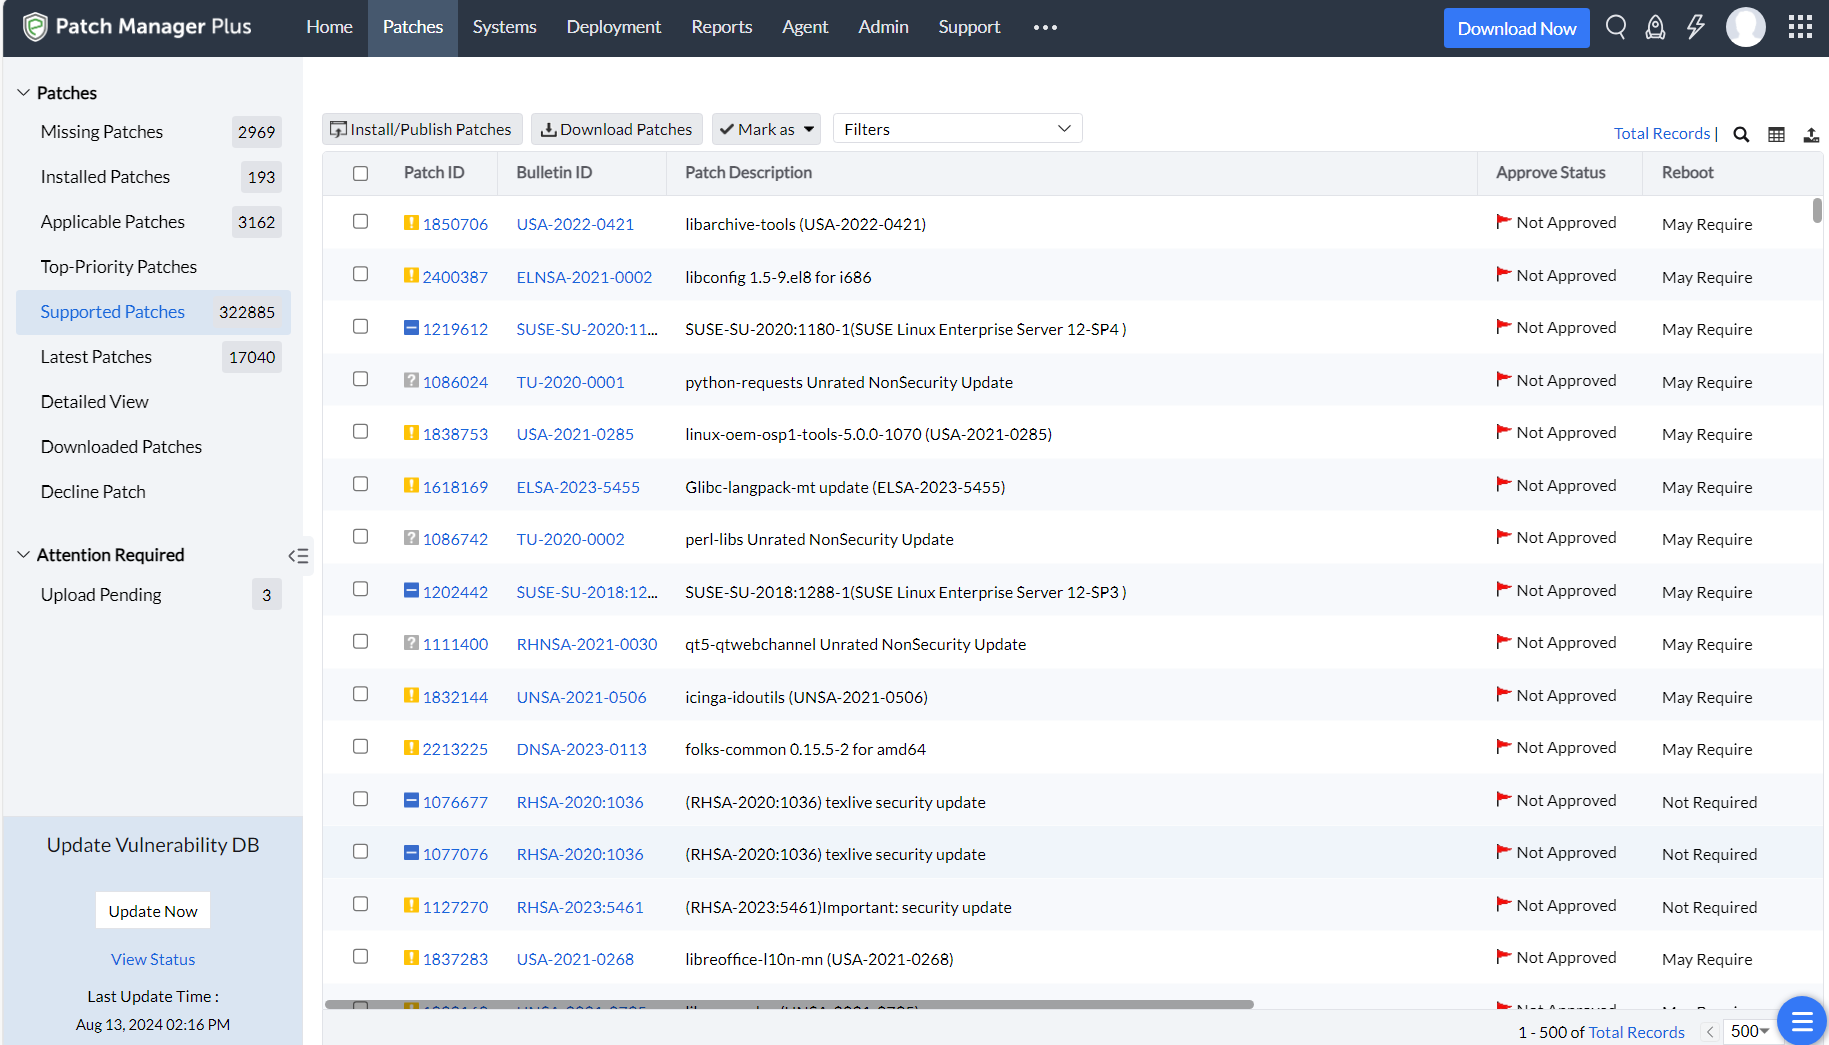Tick the select-all checkbox in table header

(361, 174)
